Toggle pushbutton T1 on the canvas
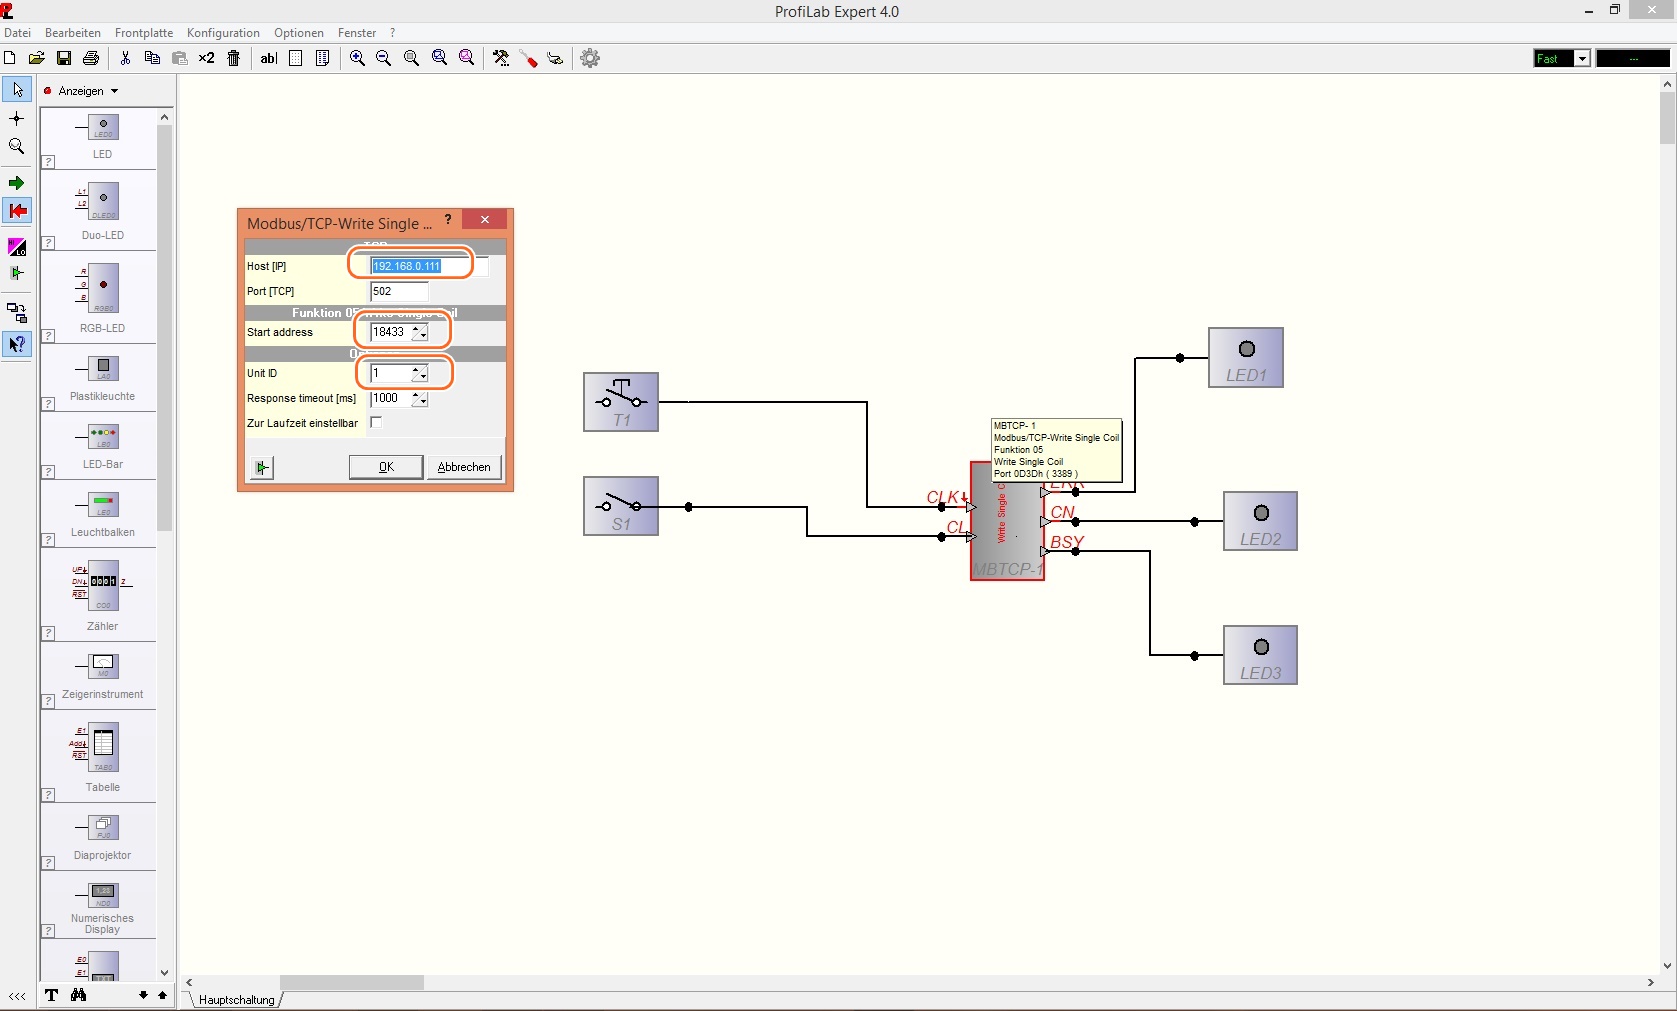This screenshot has width=1677, height=1011. pyautogui.click(x=621, y=402)
